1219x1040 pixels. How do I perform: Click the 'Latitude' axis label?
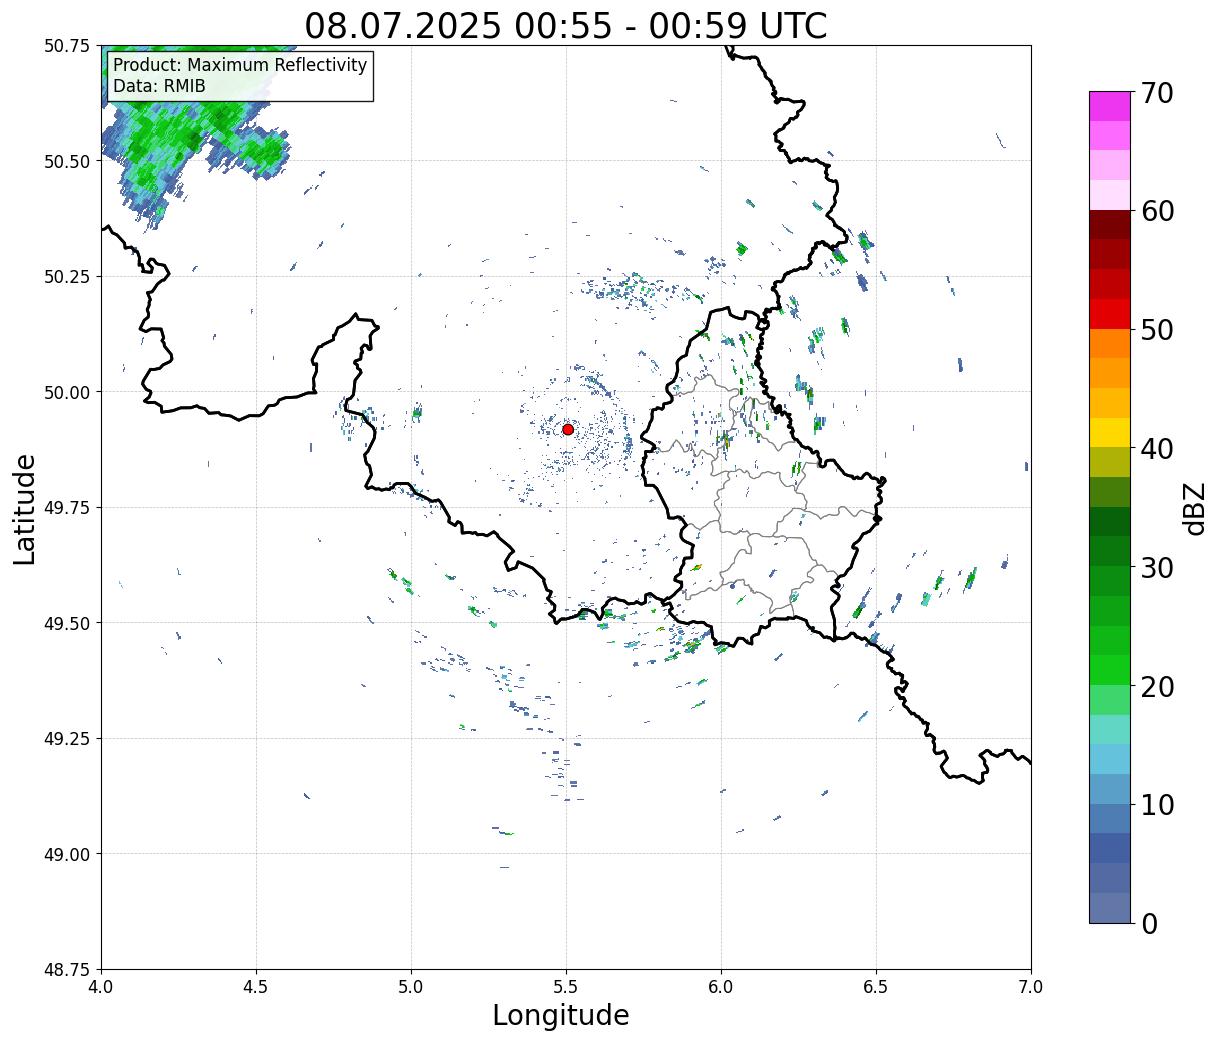point(25,509)
